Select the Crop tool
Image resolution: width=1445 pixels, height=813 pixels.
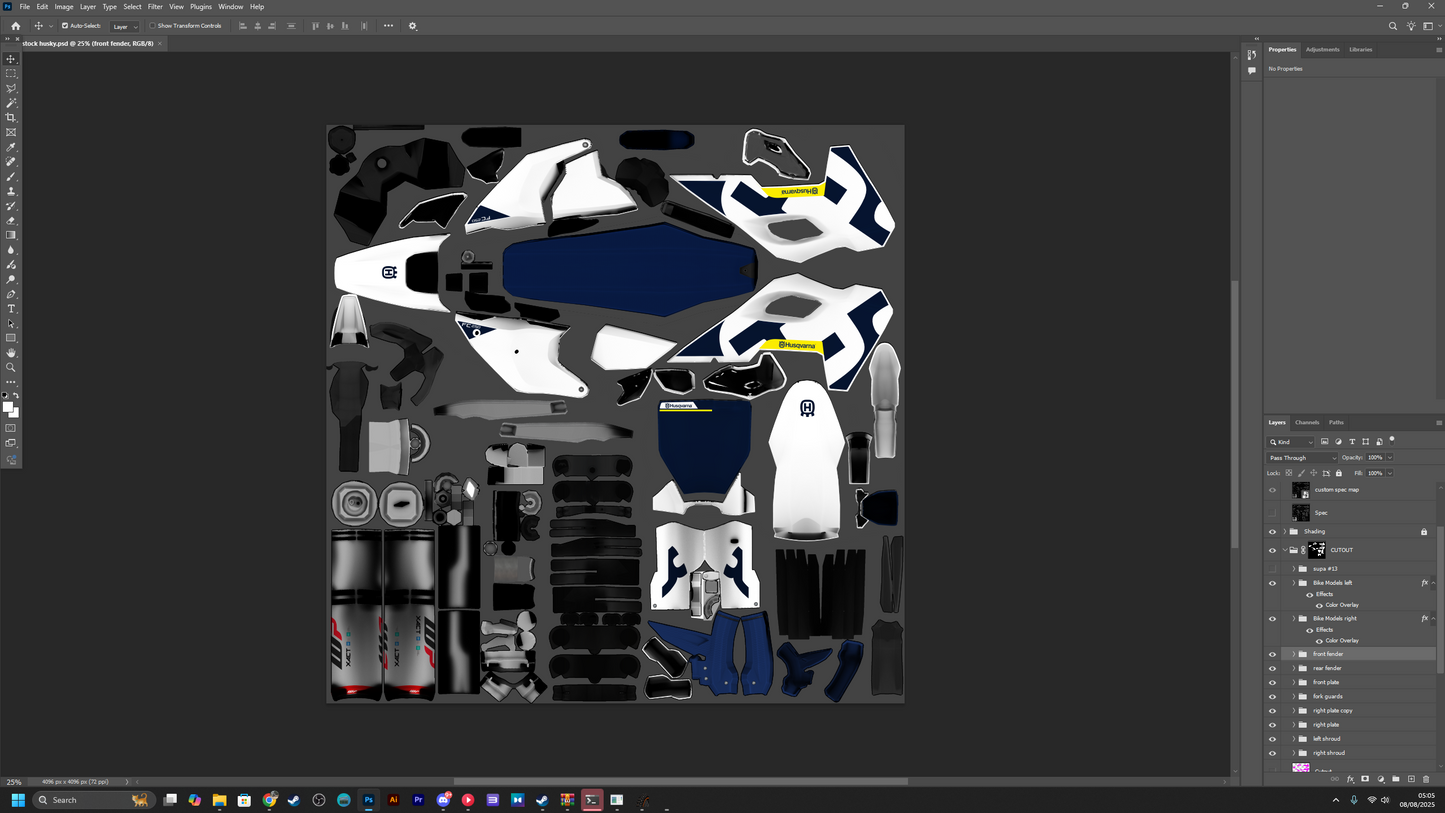(x=11, y=117)
